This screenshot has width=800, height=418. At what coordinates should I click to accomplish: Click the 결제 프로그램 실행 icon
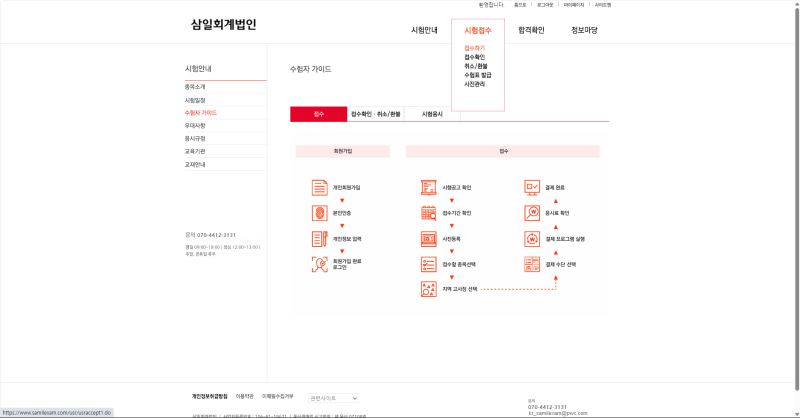tap(532, 239)
